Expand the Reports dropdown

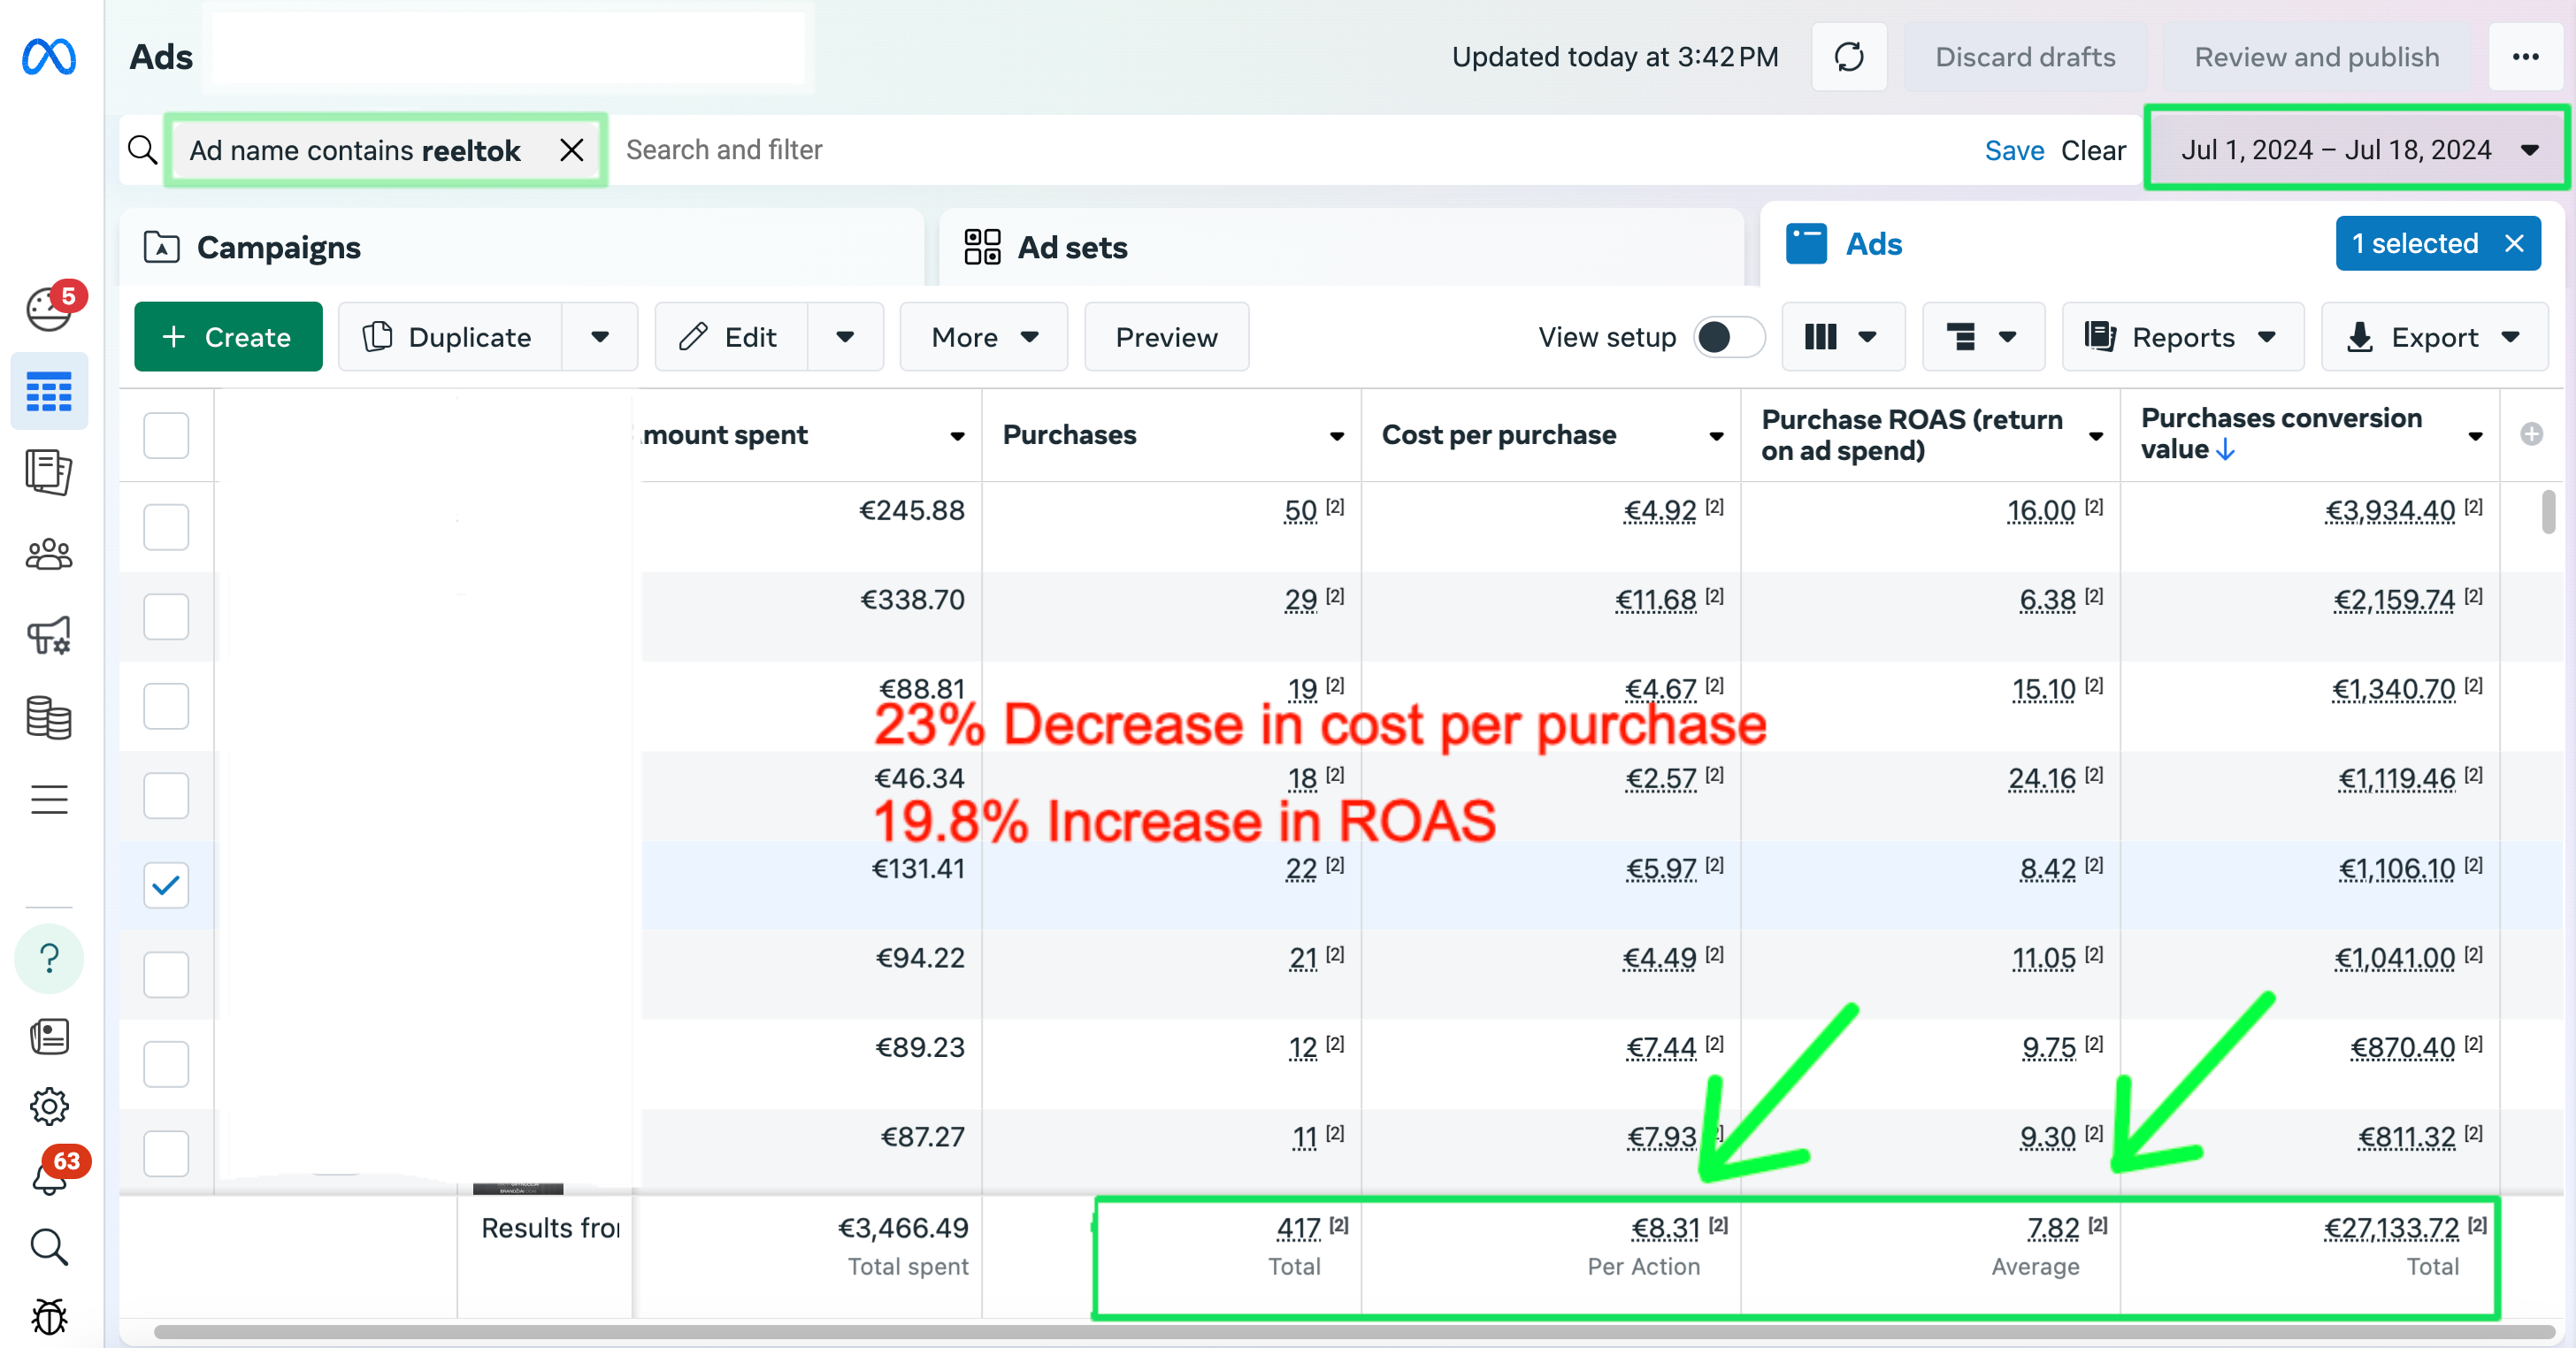coord(2182,337)
